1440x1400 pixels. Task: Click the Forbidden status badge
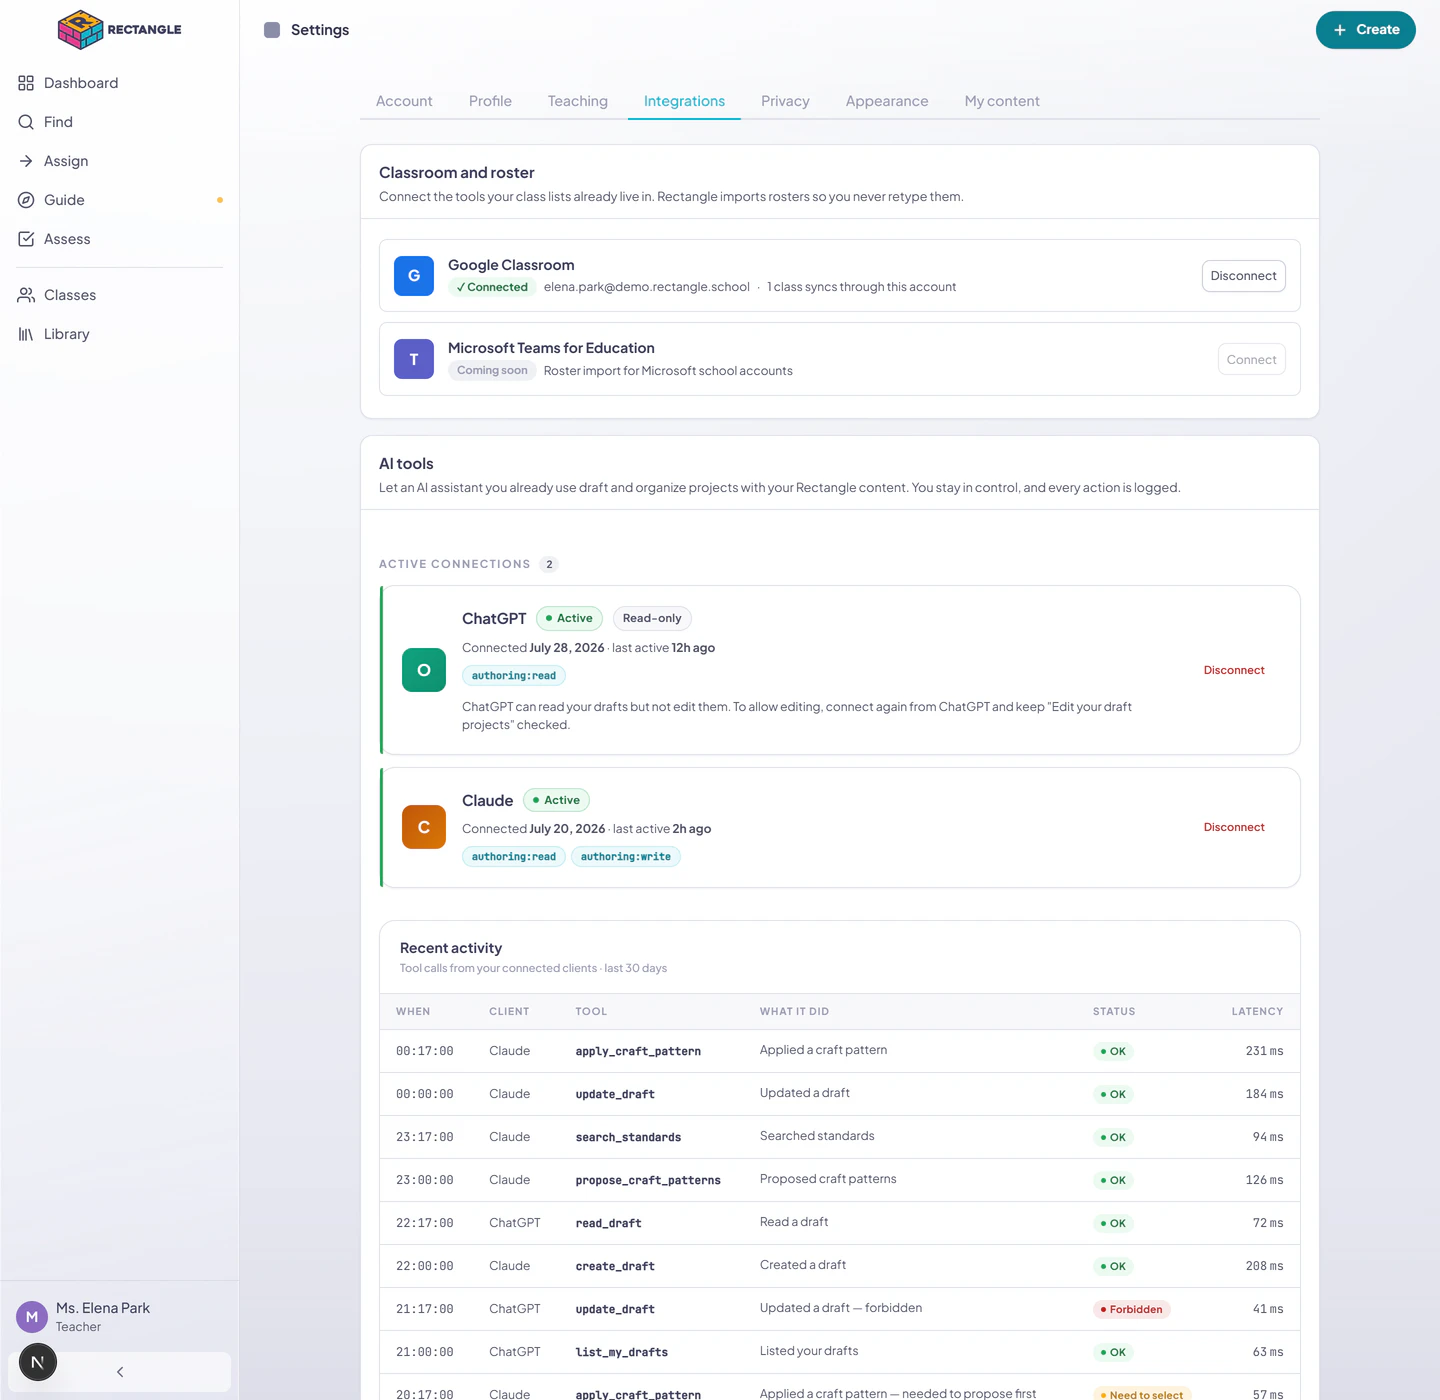[x=1131, y=1309]
